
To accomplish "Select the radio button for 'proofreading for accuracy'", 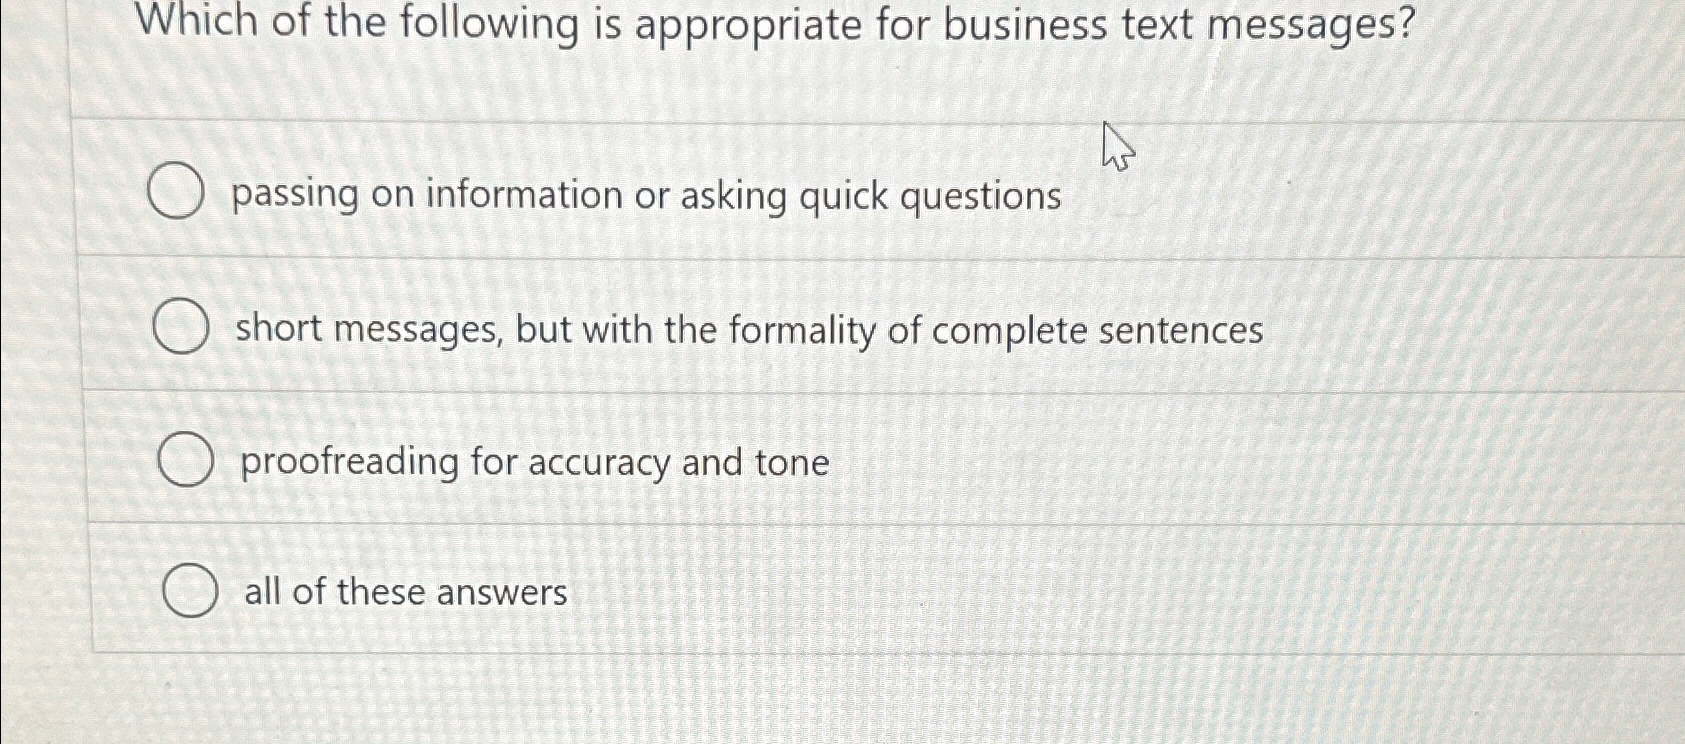I will pyautogui.click(x=187, y=460).
